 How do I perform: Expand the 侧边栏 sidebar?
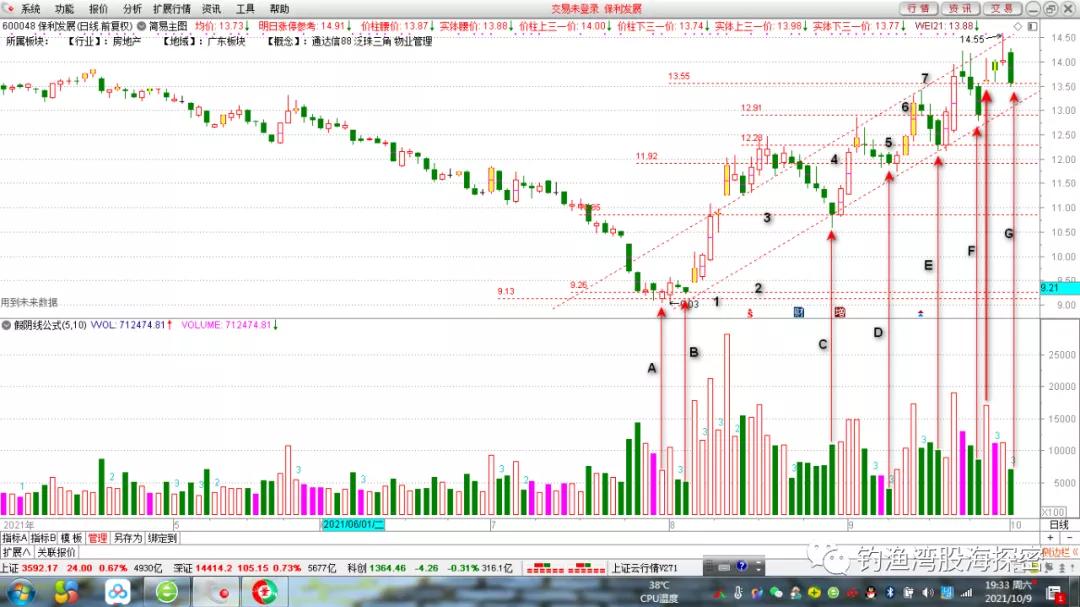click(x=1057, y=551)
